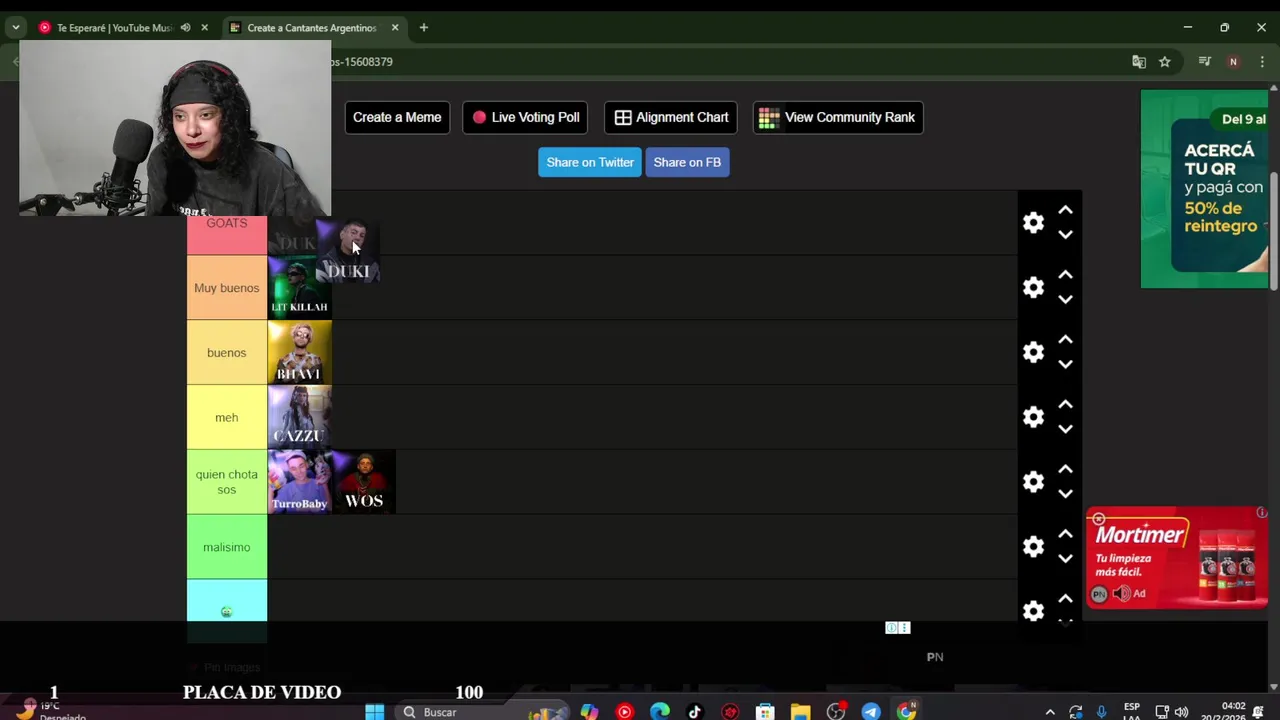The image size is (1280, 720).
Task: Move the meh row up
Action: tap(1065, 405)
